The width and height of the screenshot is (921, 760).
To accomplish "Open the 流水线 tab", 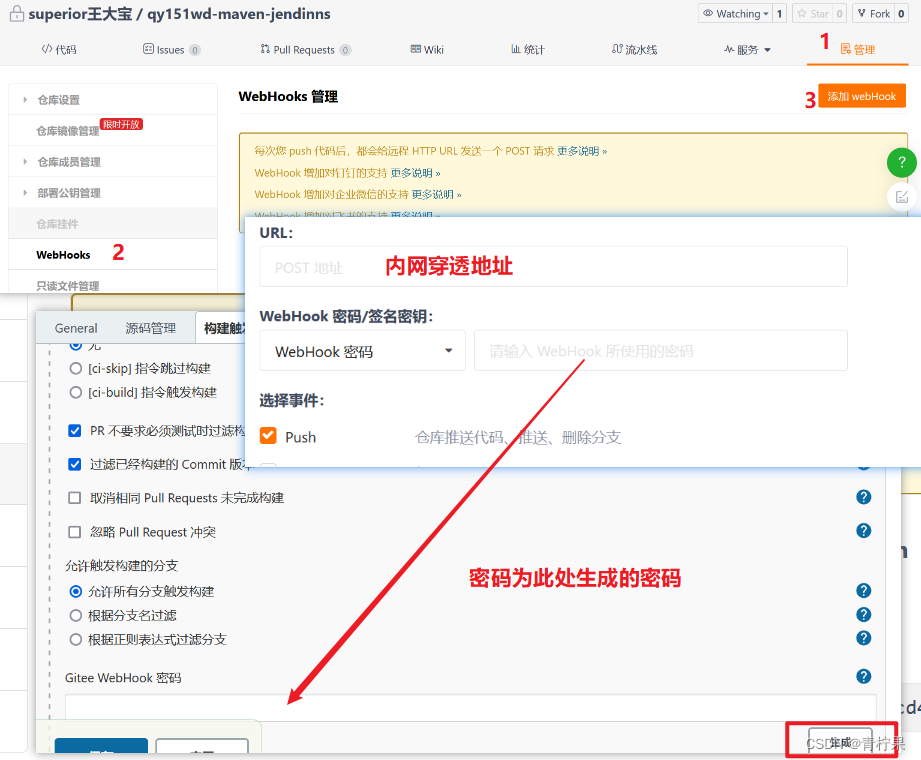I will pos(634,49).
